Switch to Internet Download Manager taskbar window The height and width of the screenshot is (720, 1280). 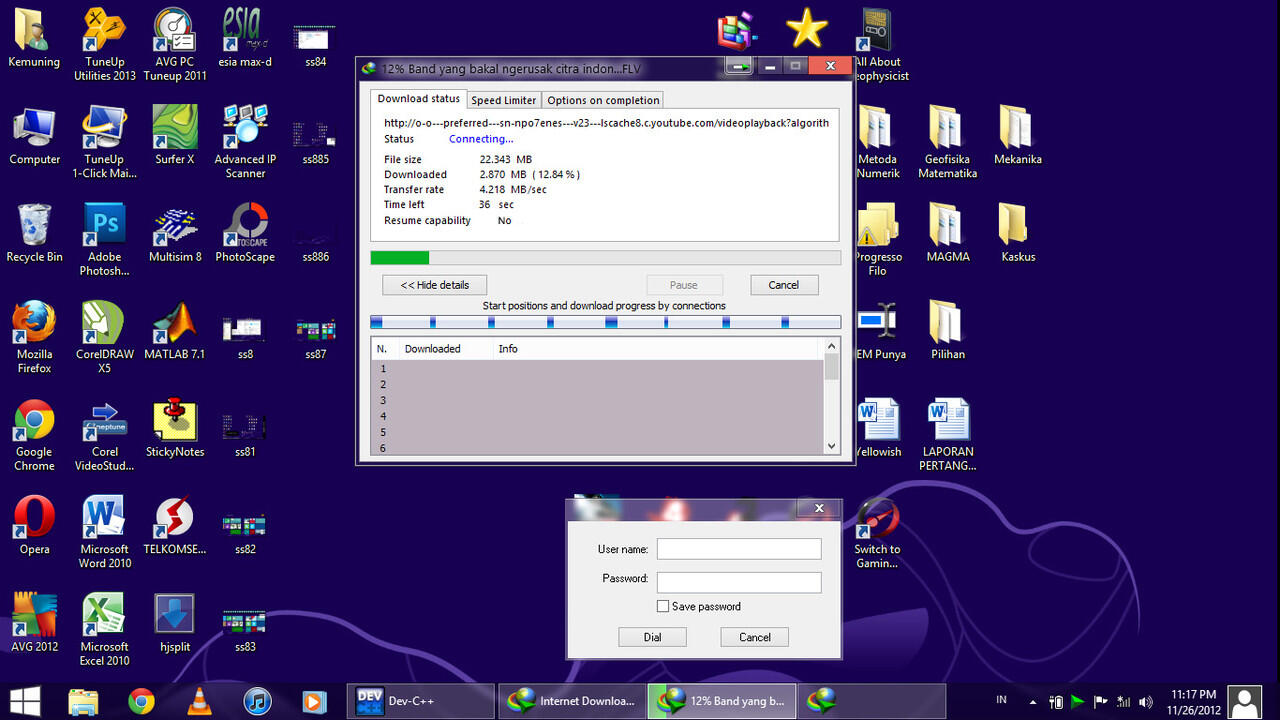point(572,701)
